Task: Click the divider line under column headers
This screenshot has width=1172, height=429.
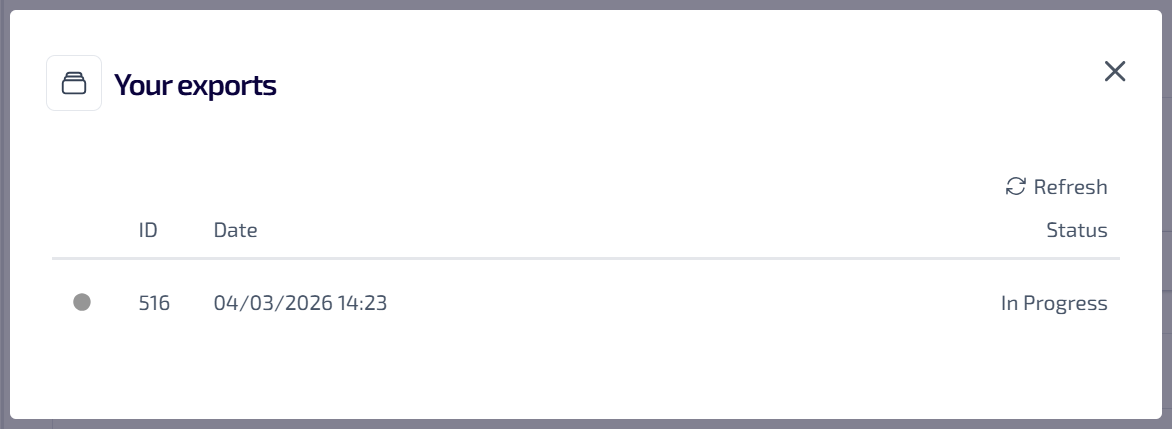Action: [586, 259]
